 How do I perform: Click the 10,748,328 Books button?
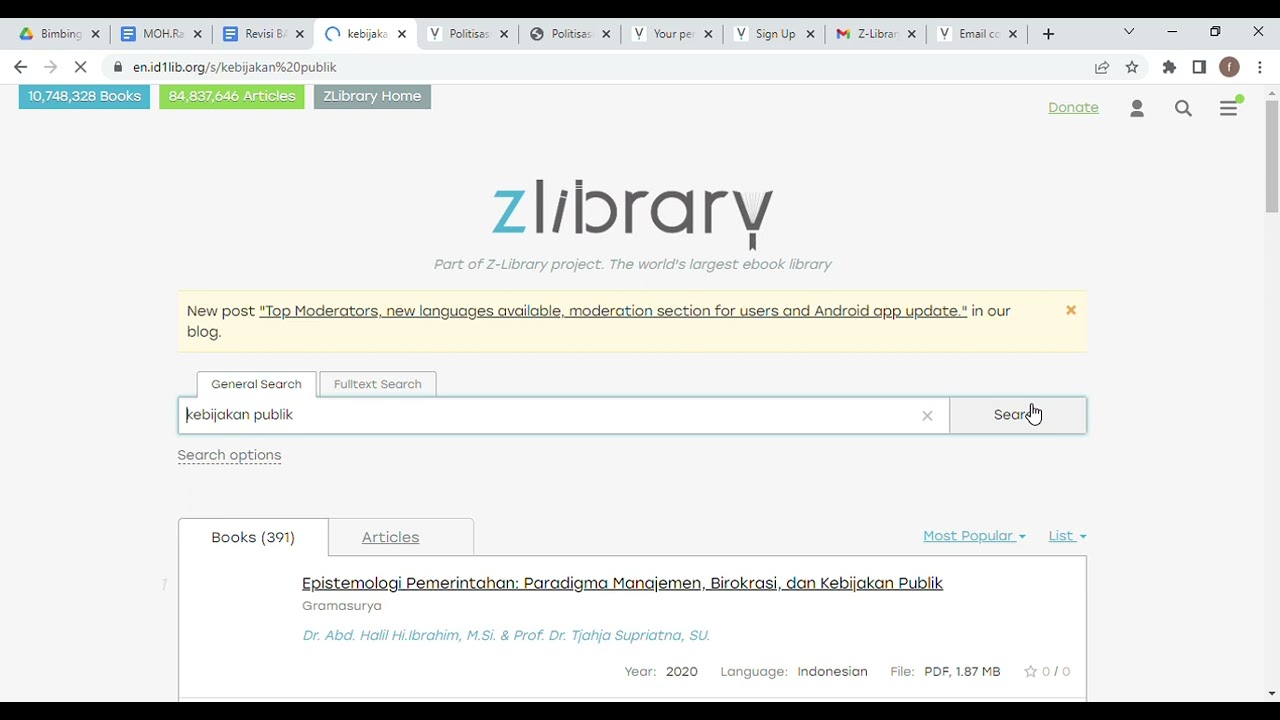click(x=85, y=96)
